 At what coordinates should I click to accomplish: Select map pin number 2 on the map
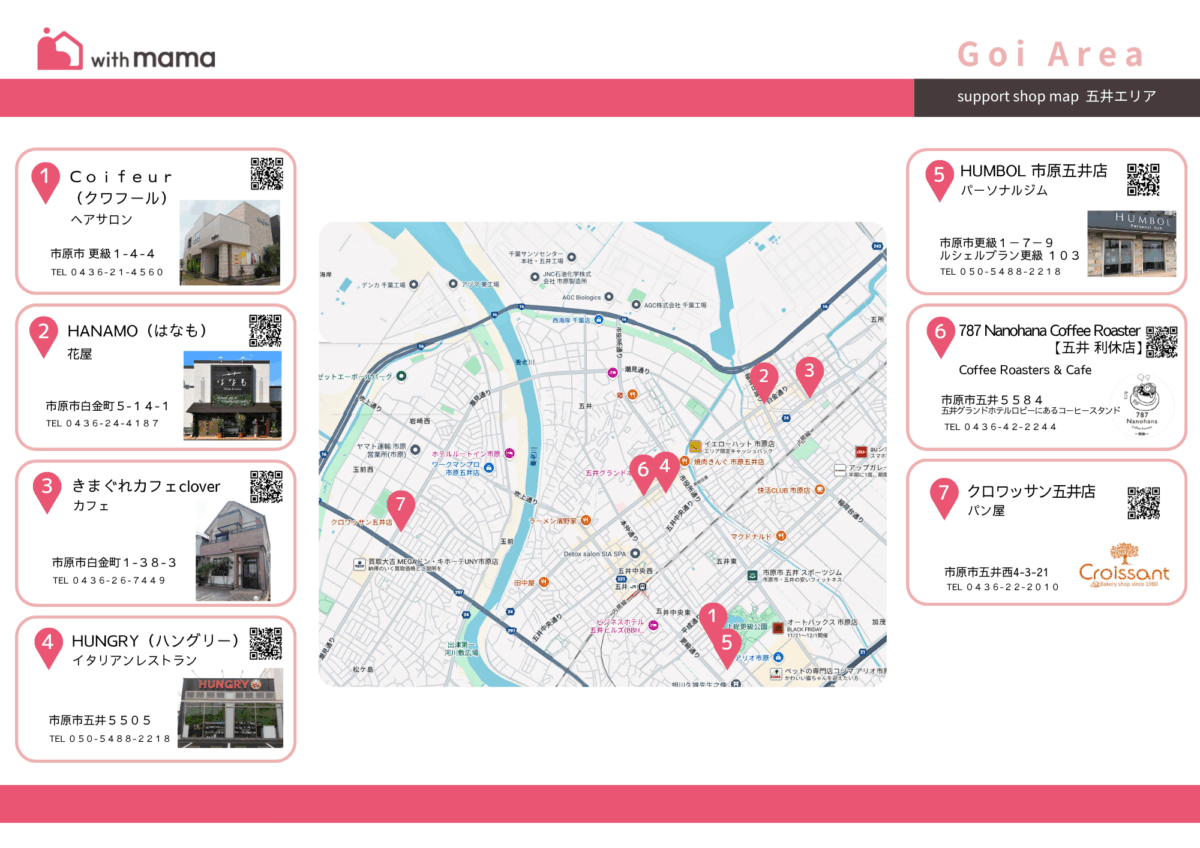(764, 379)
